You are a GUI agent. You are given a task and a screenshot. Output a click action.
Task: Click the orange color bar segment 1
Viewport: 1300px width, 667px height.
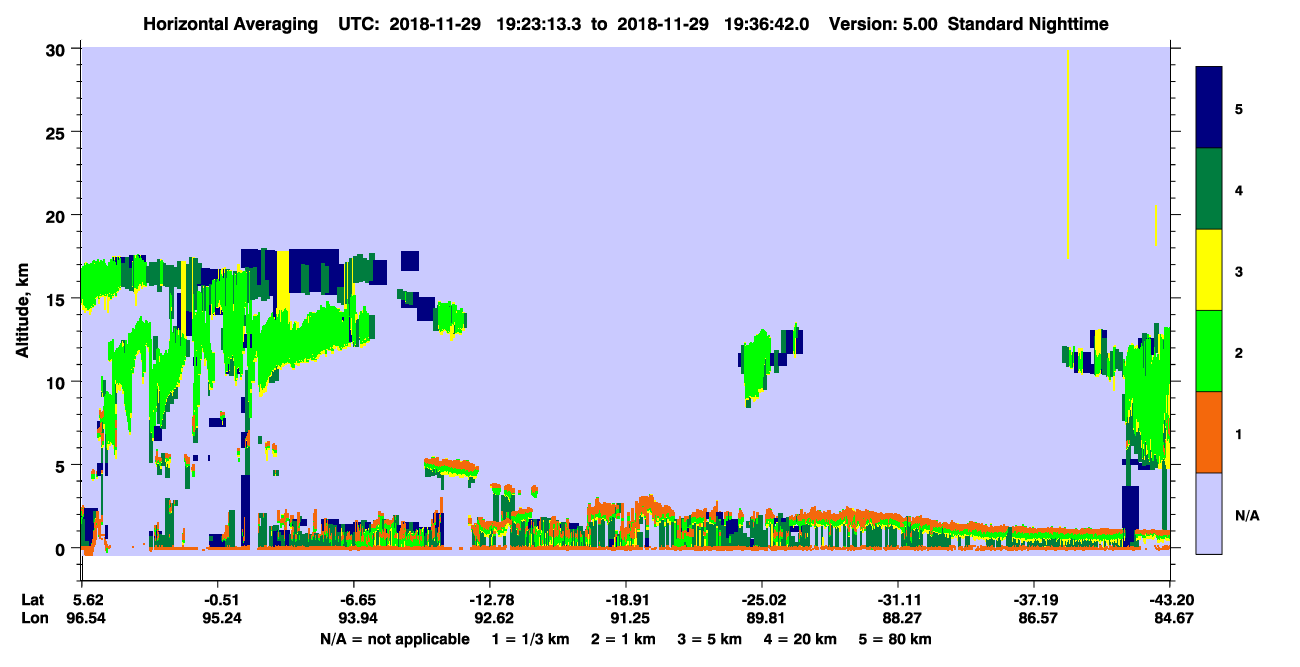[x=1209, y=431]
